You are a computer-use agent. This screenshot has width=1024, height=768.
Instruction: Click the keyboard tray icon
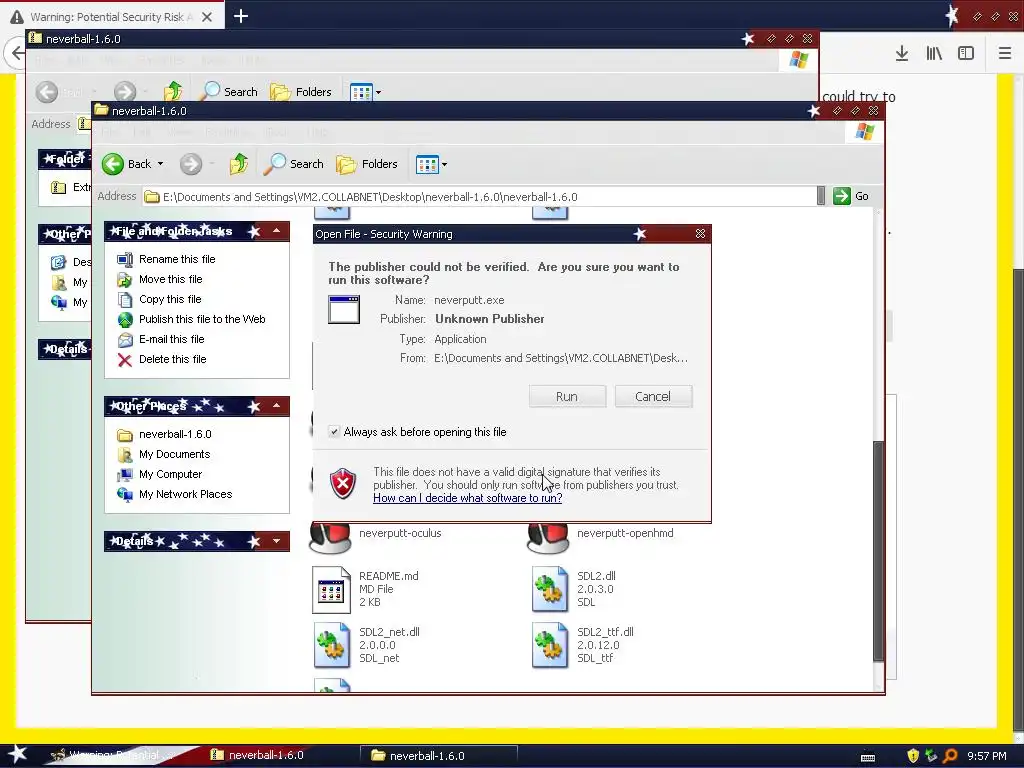868,758
